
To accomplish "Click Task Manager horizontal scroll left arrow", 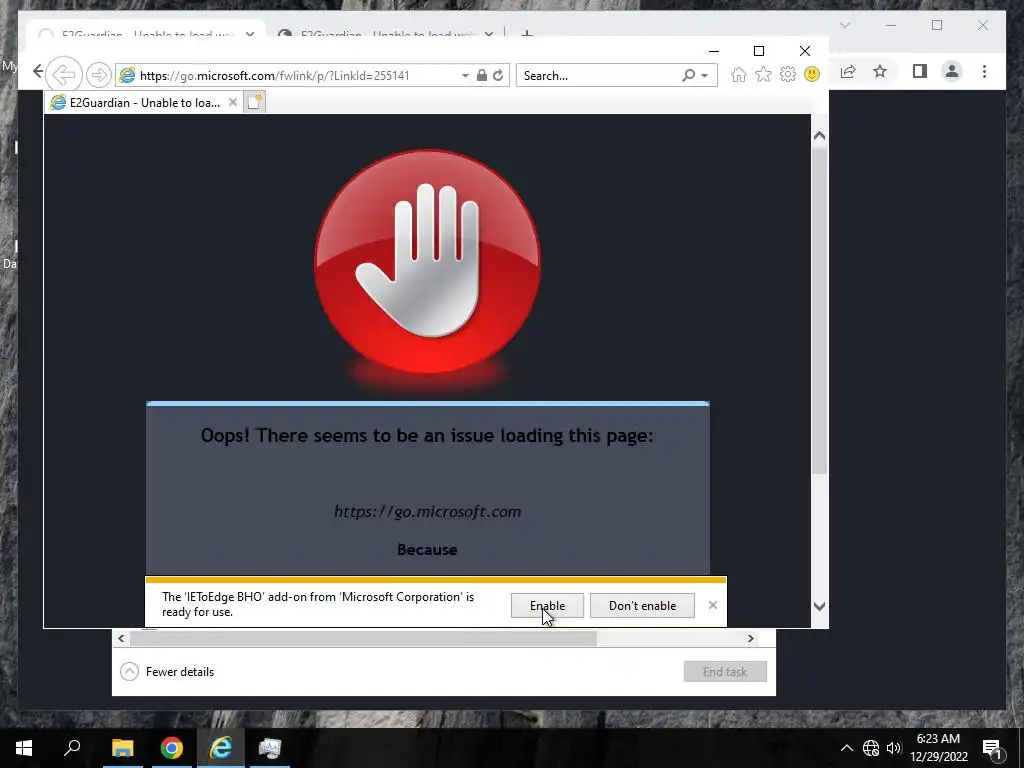I will [121, 638].
